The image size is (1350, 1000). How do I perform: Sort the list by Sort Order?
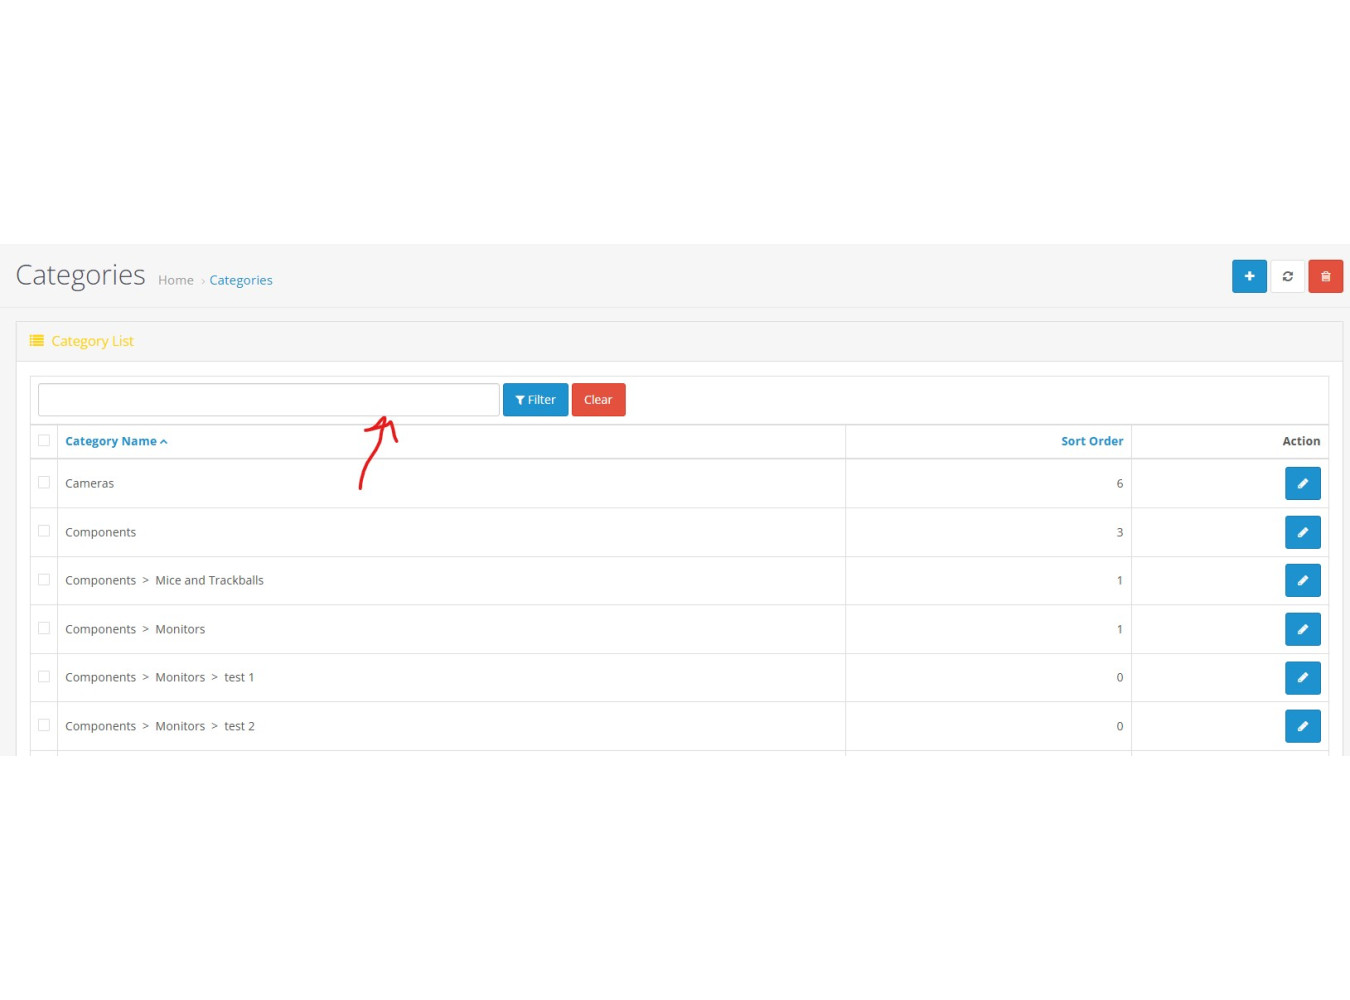(1091, 441)
